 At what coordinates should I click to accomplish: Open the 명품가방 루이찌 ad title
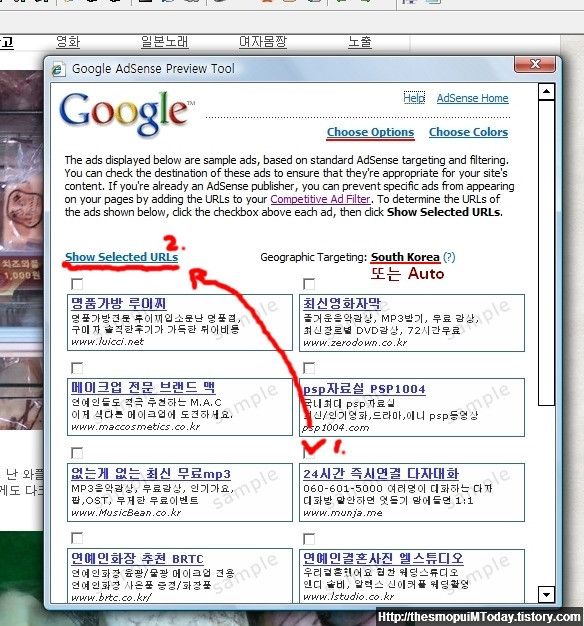118,303
